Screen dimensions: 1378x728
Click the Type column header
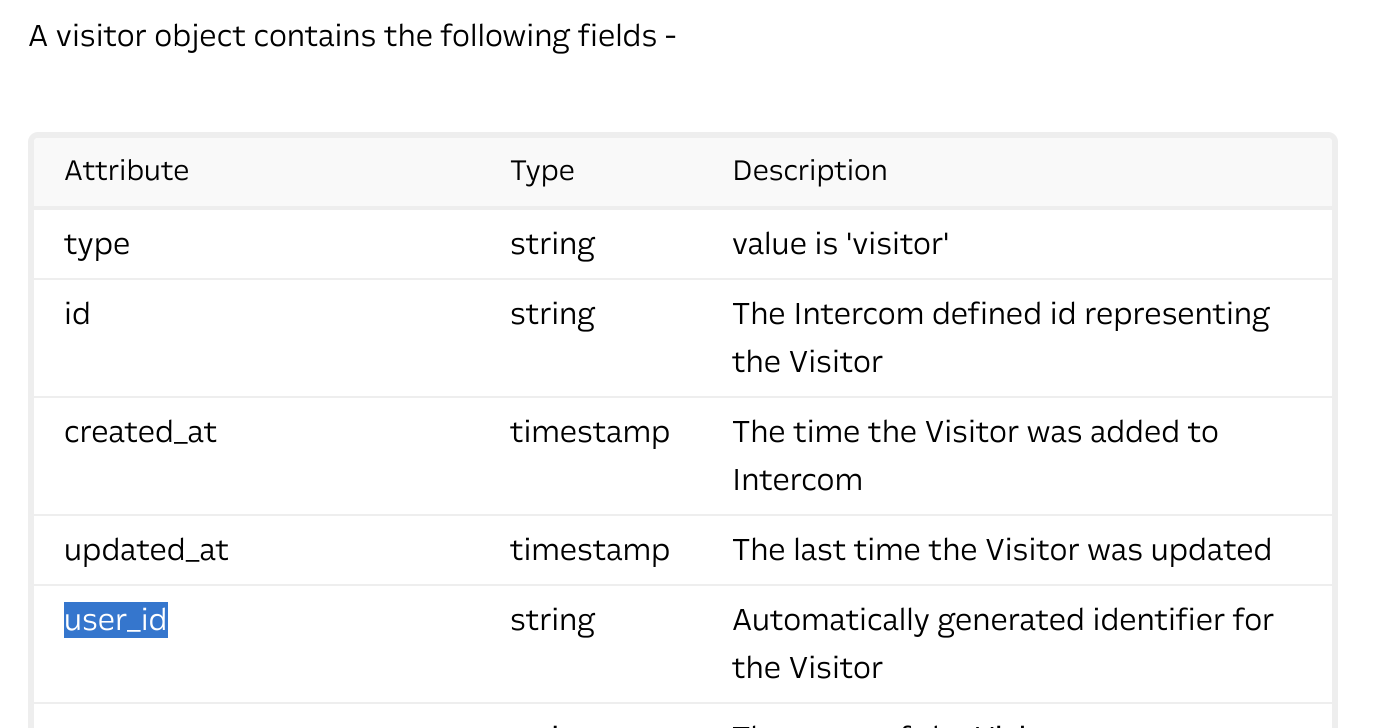542,171
